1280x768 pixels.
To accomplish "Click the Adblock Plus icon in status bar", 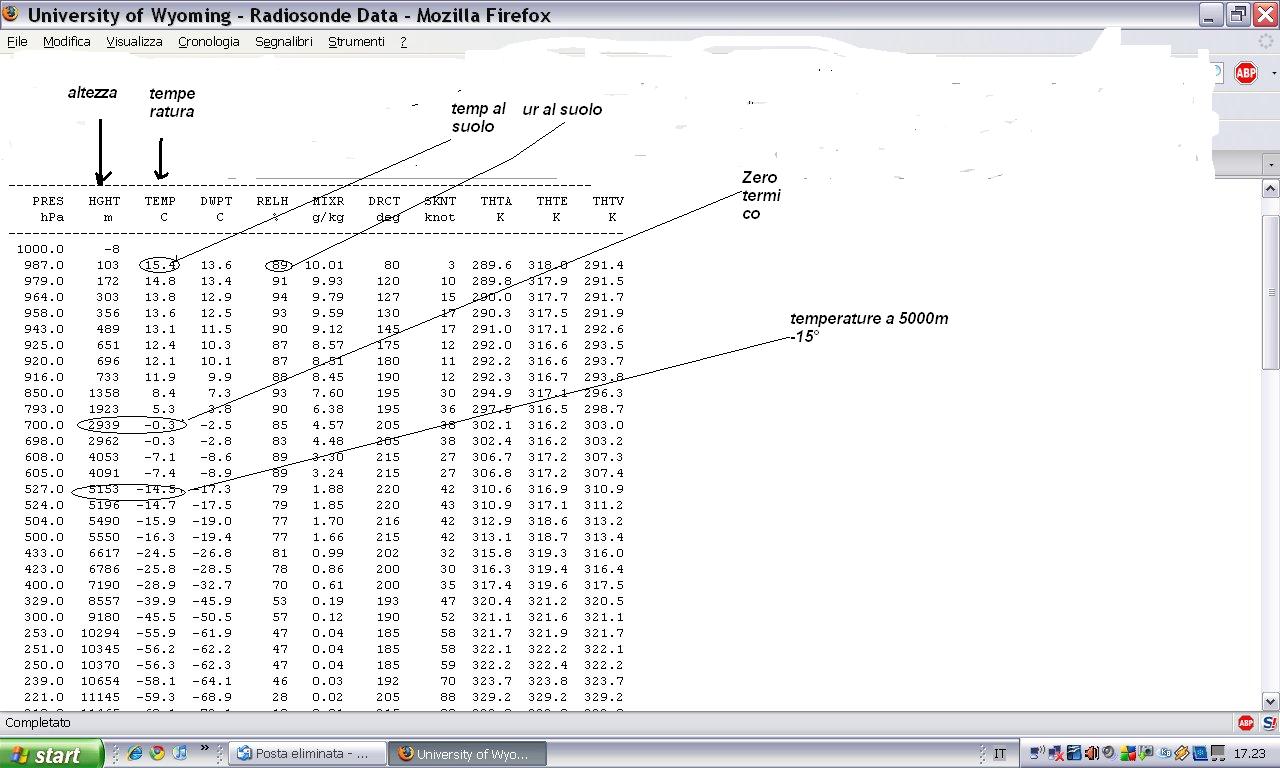I will pos(1246,722).
